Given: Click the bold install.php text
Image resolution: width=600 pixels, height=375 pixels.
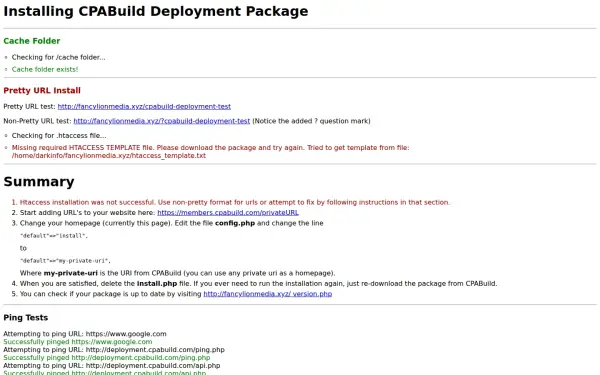Looking at the screenshot, I should click(157, 284).
